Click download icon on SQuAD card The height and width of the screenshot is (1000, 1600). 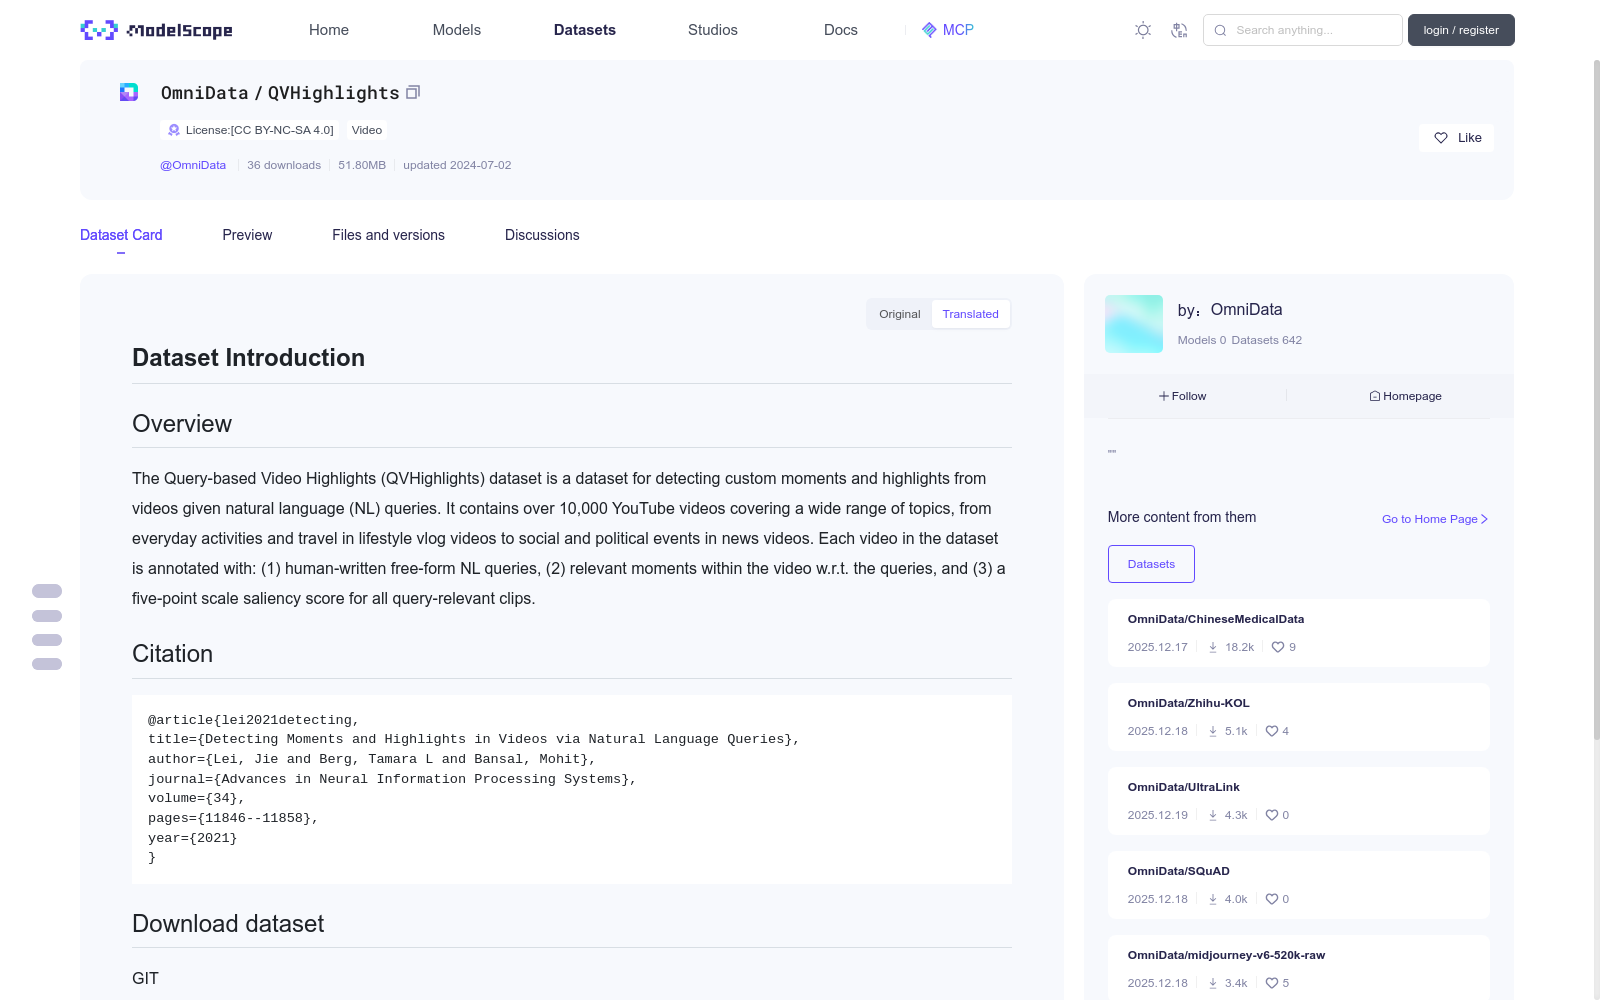pos(1213,899)
